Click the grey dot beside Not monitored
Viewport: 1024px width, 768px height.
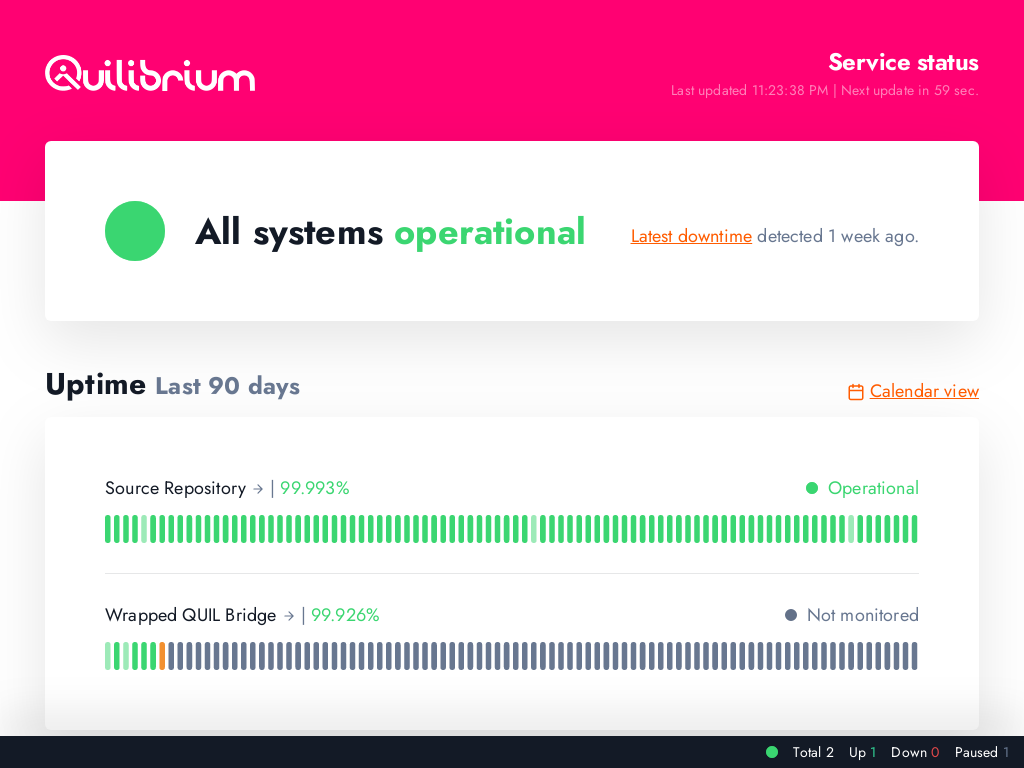tap(791, 615)
